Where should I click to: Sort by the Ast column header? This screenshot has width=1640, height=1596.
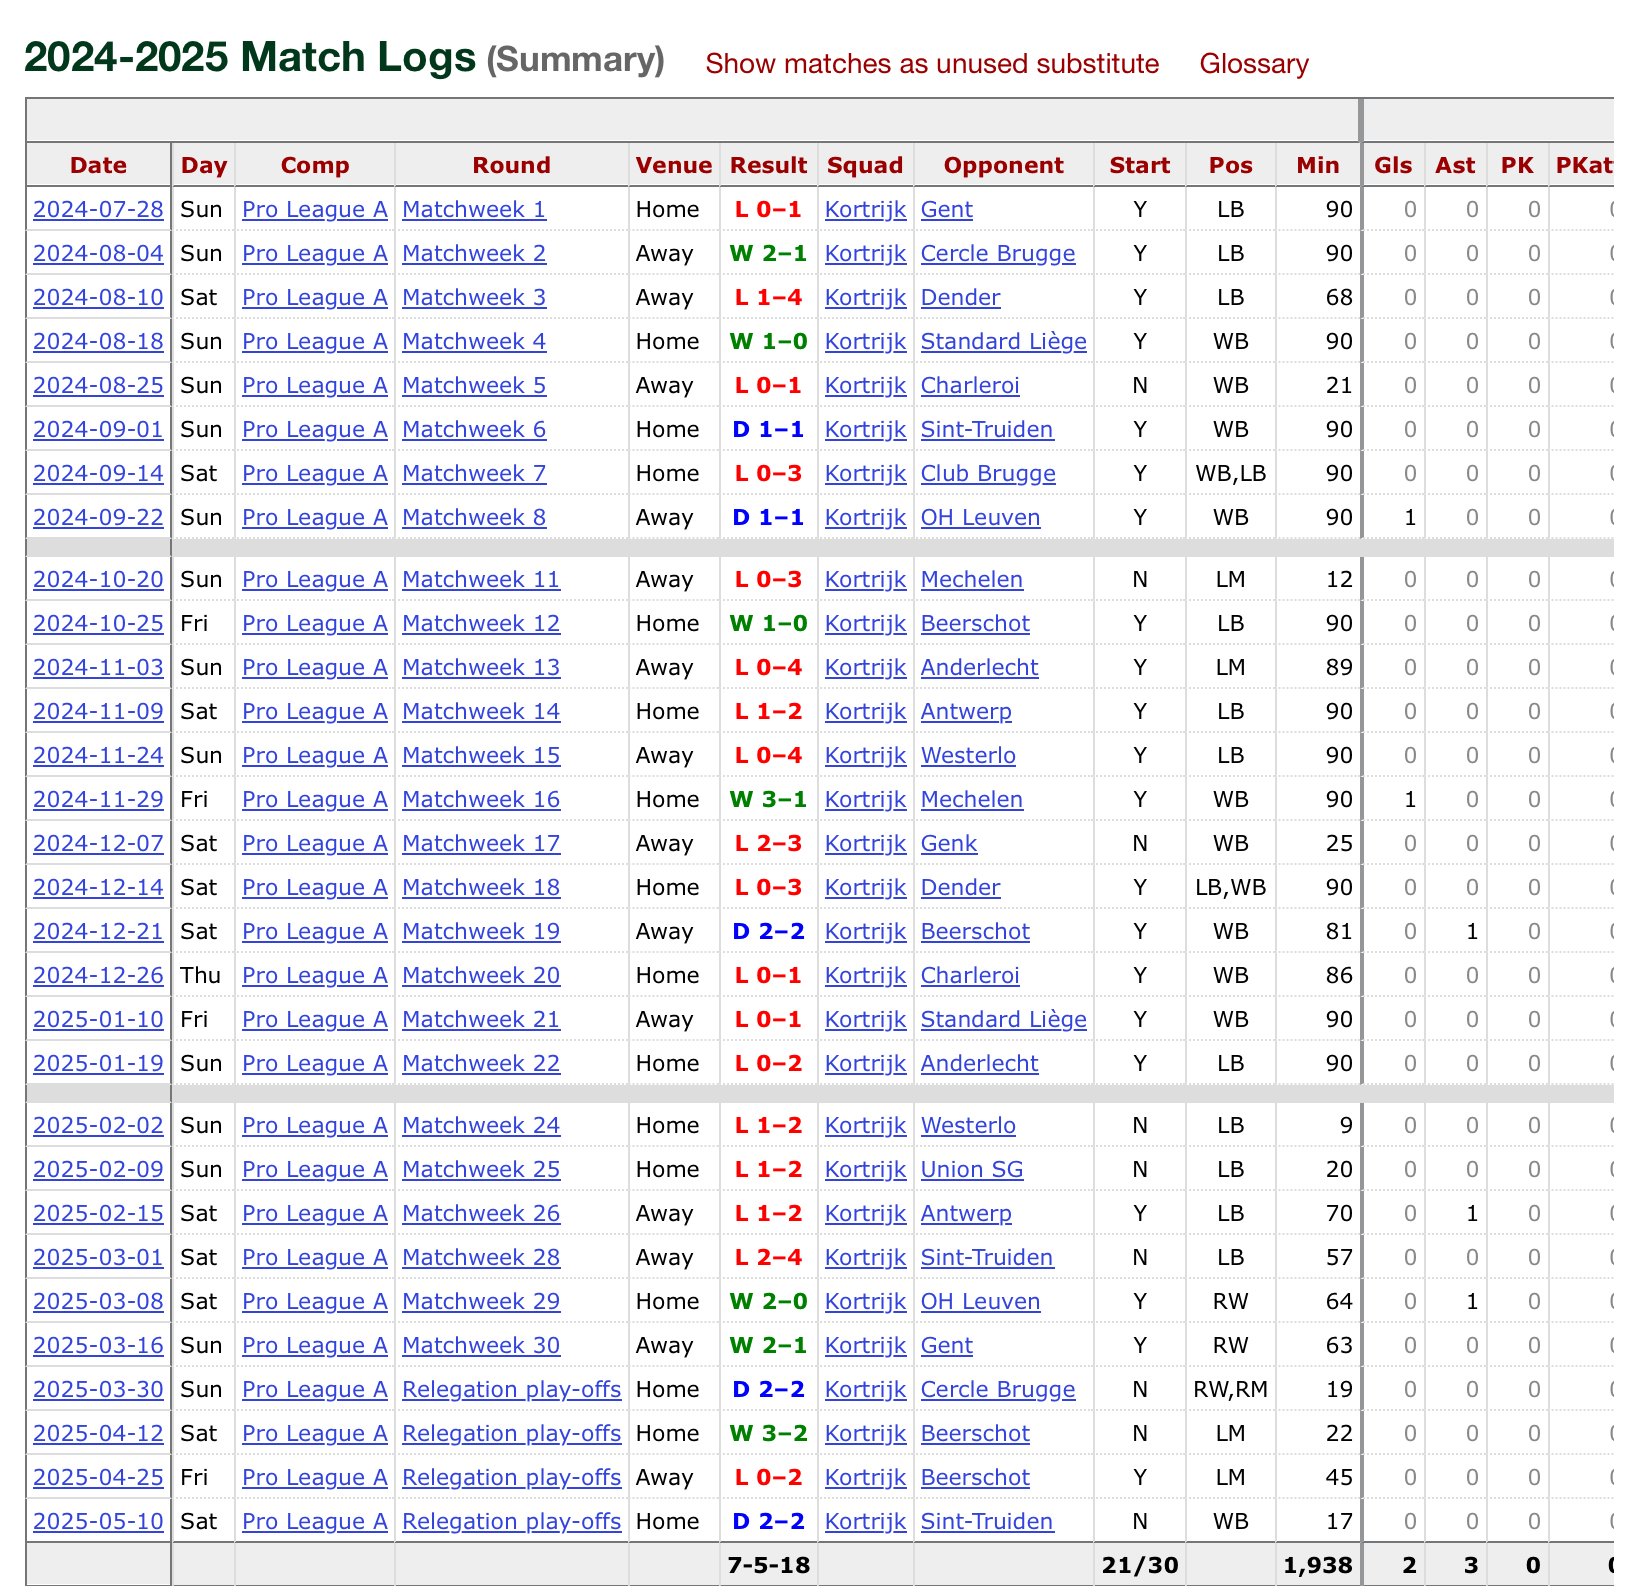point(1455,166)
